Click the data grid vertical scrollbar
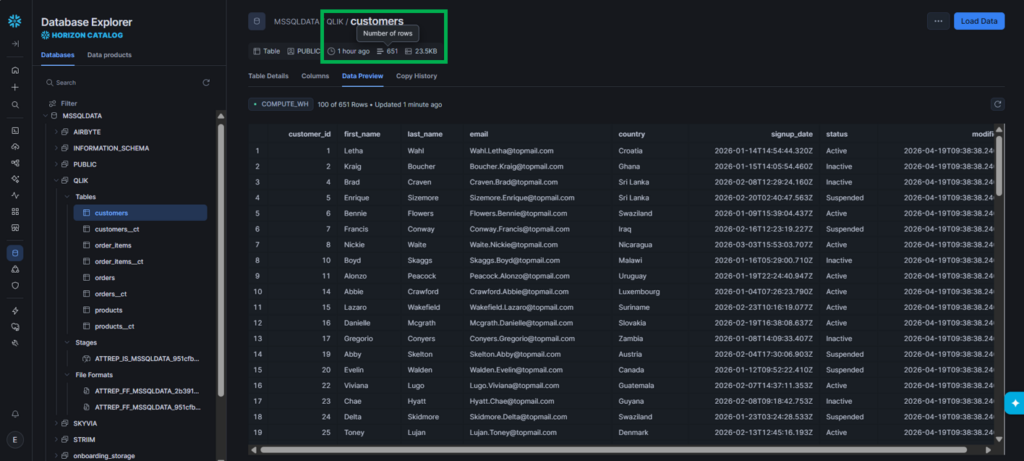1024x461 pixels. pos(999,165)
